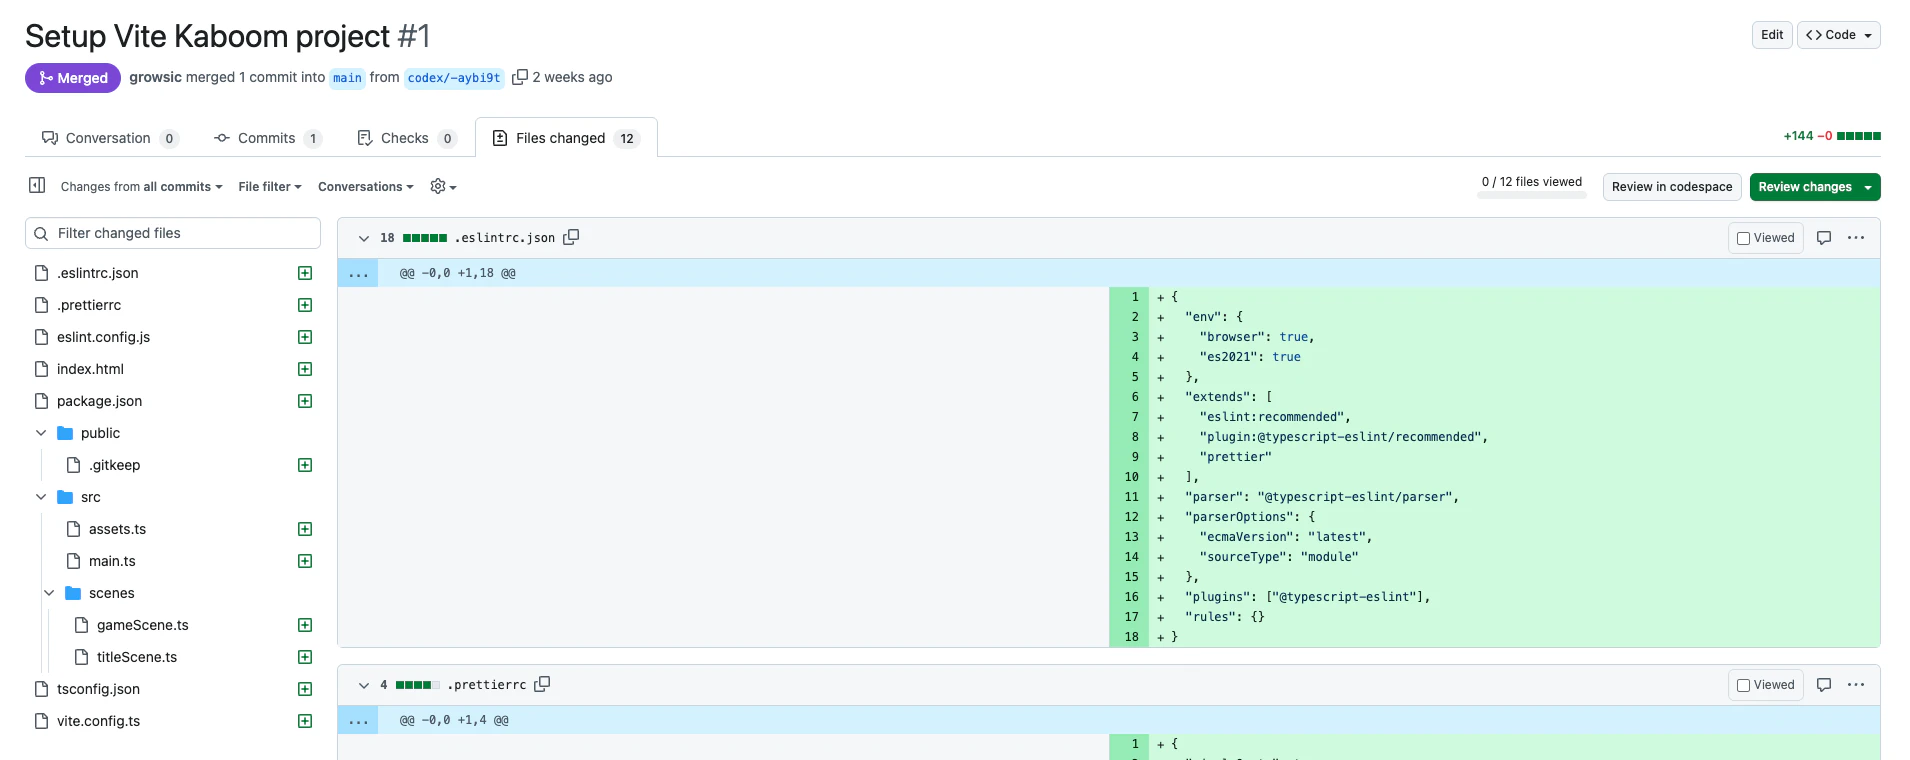Image resolution: width=1910 pixels, height=760 pixels.
Task: Click the files viewed progress bar
Action: [1532, 195]
